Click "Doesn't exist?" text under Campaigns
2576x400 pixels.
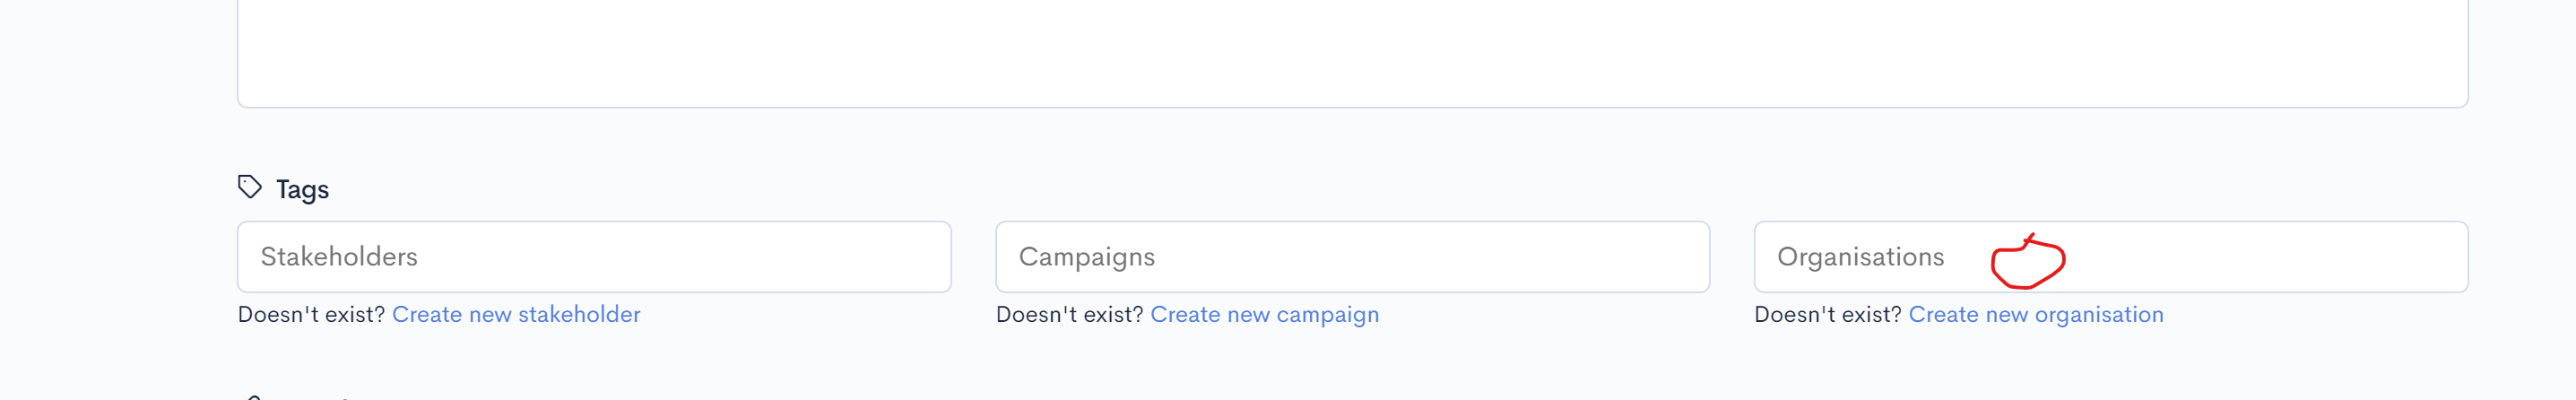pyautogui.click(x=1069, y=314)
